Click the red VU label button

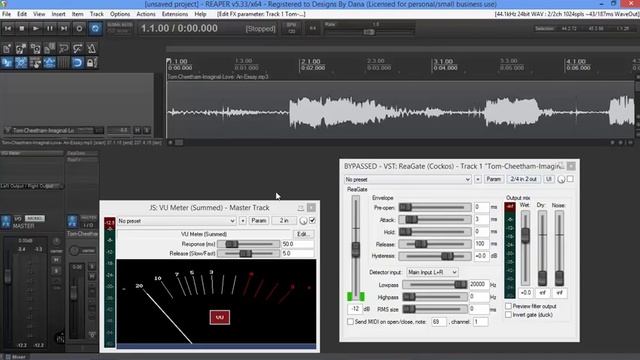pyautogui.click(x=220, y=318)
